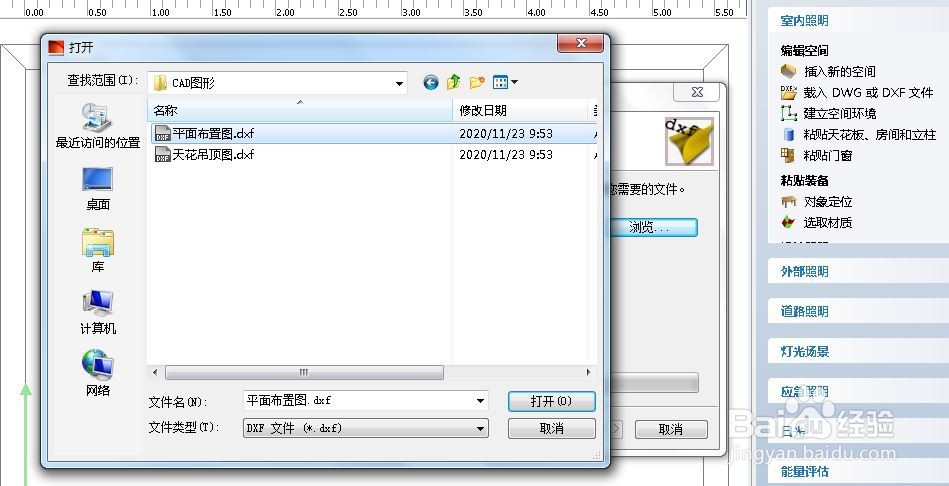Click the 选取材质 icon
The width and height of the screenshot is (949, 486).
click(788, 222)
